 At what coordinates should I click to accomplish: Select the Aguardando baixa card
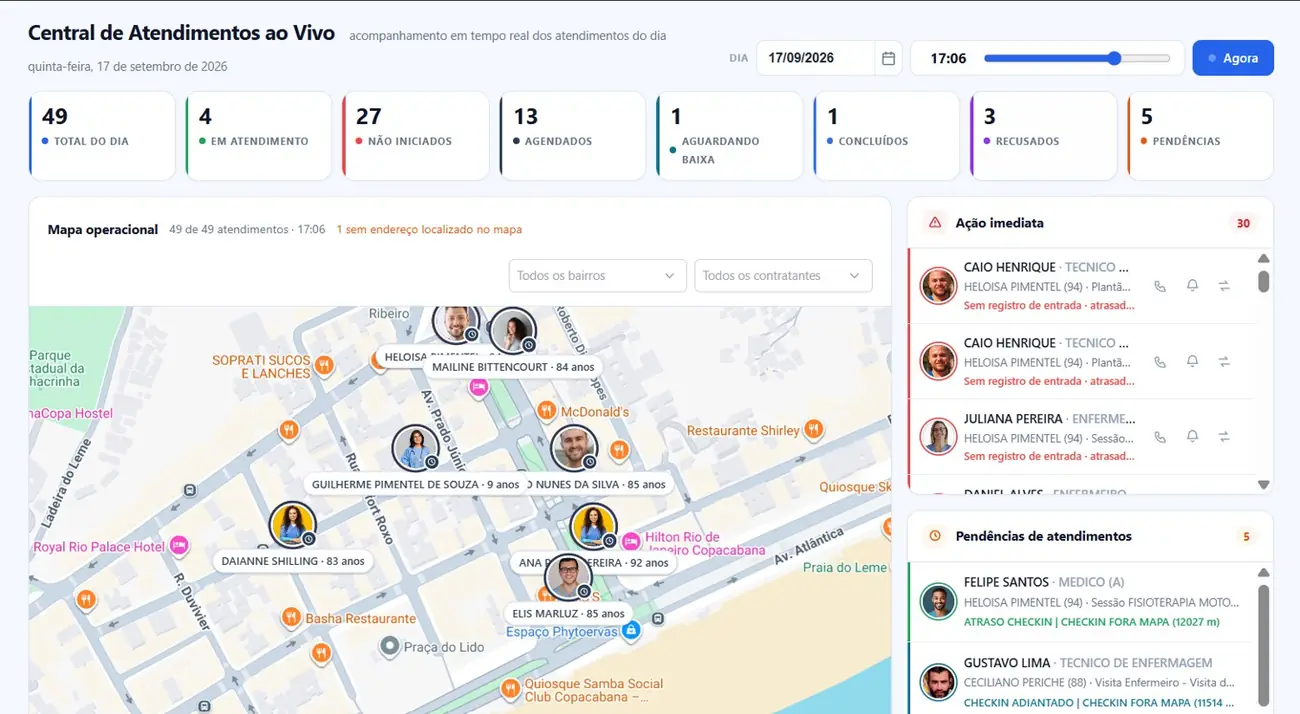(730, 136)
